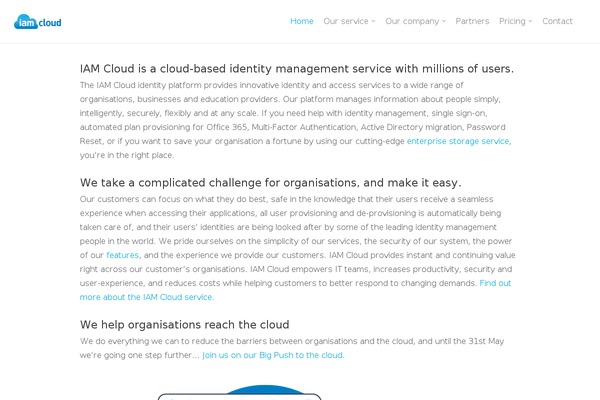Screen dimensions: 600x400
Task: Go to the Contact page
Action: pos(557,21)
